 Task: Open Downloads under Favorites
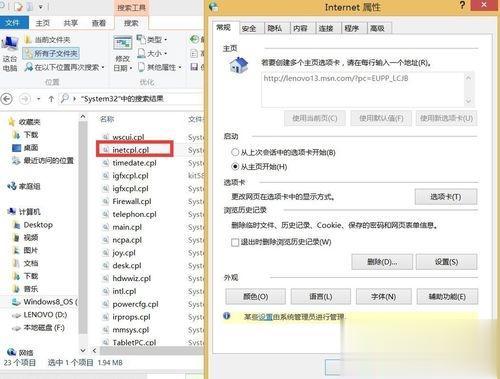point(25,135)
